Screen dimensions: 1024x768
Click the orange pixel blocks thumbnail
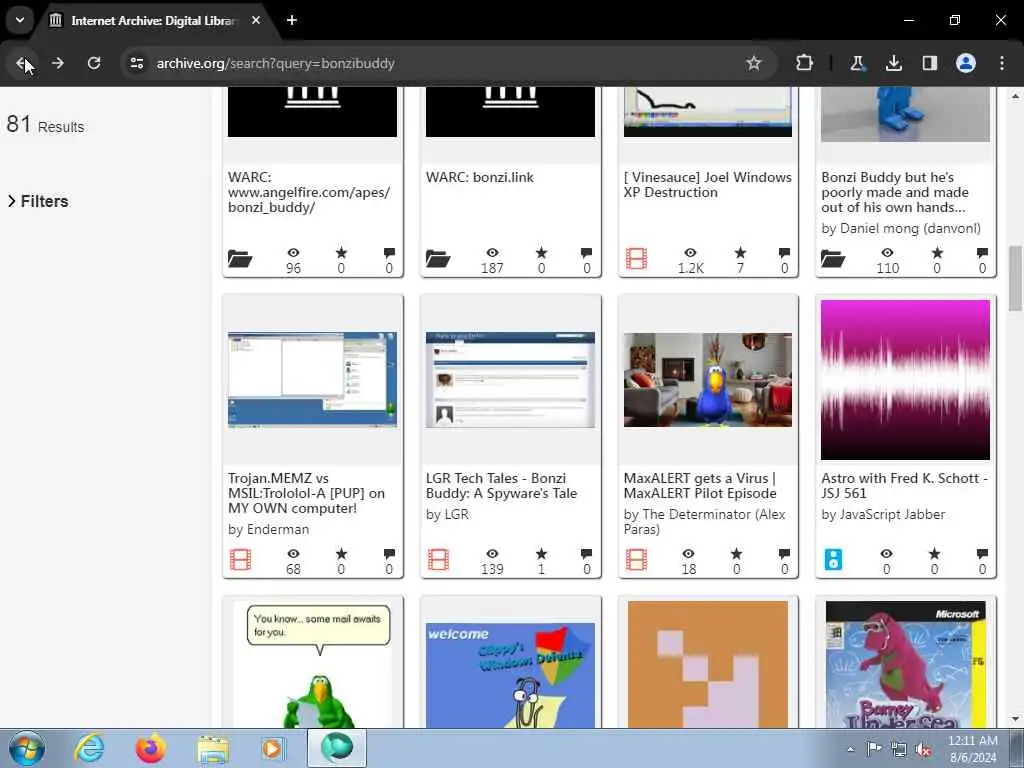708,664
